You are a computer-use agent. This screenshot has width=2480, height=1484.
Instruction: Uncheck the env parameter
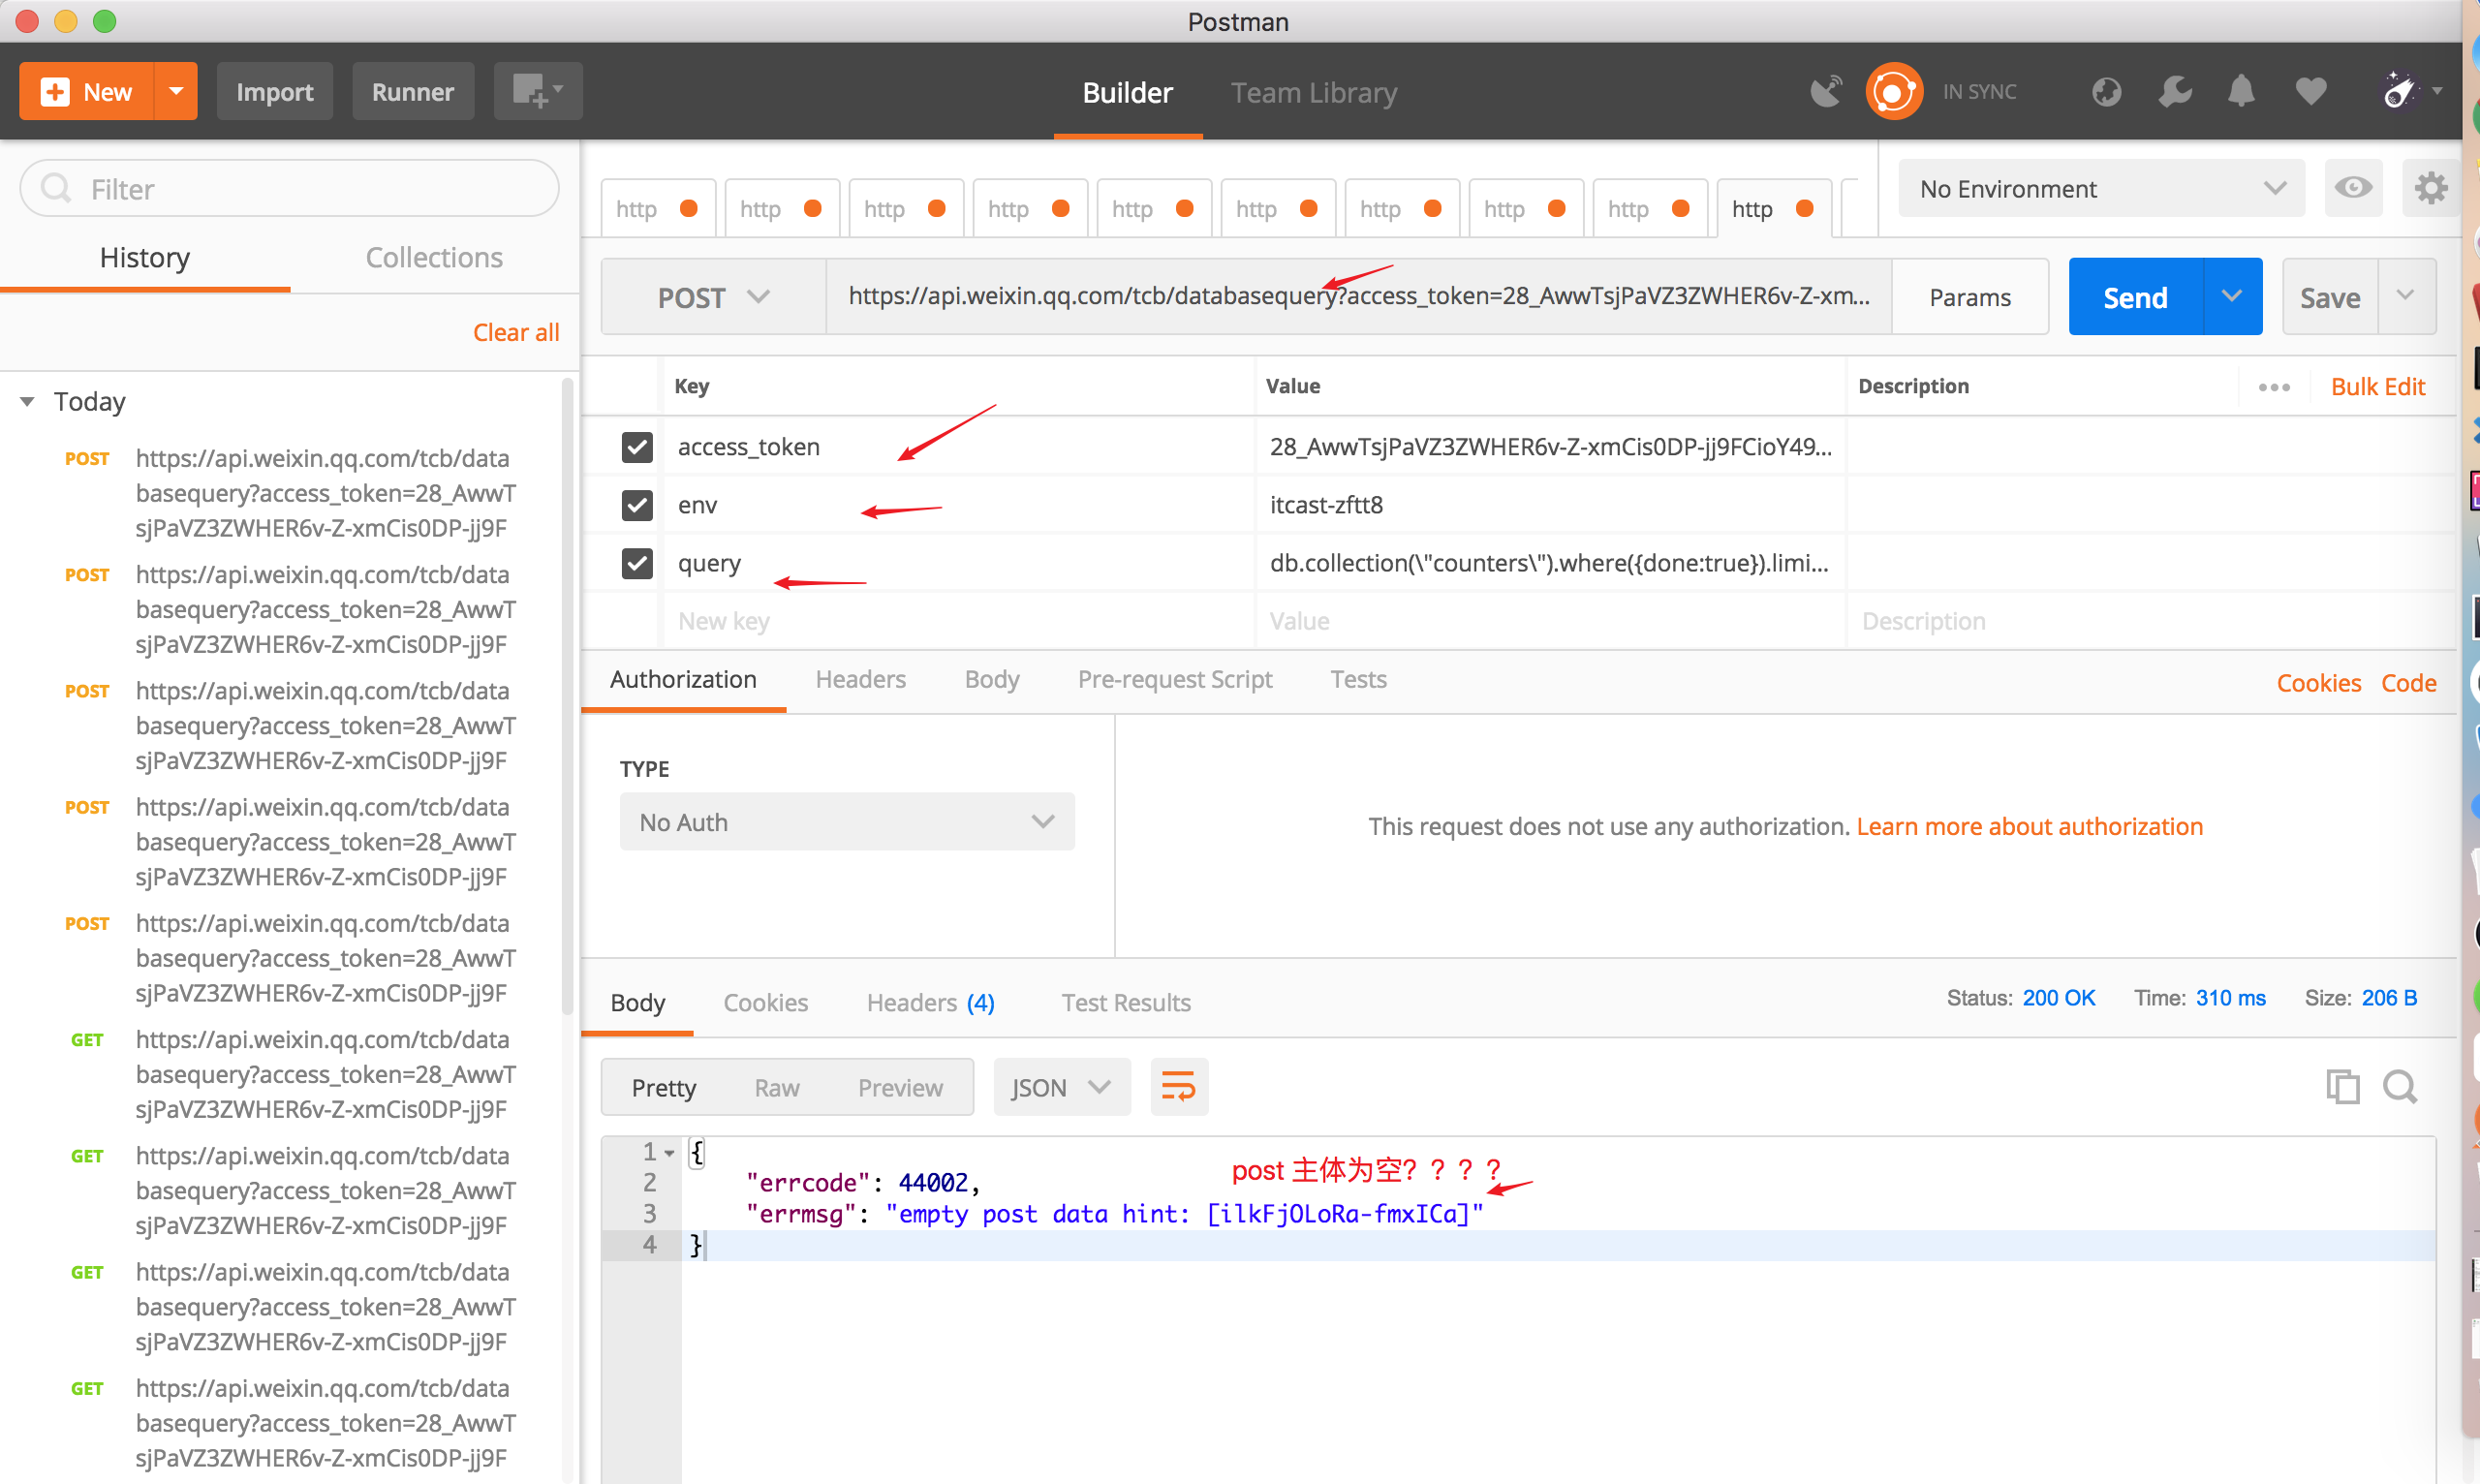(637, 505)
